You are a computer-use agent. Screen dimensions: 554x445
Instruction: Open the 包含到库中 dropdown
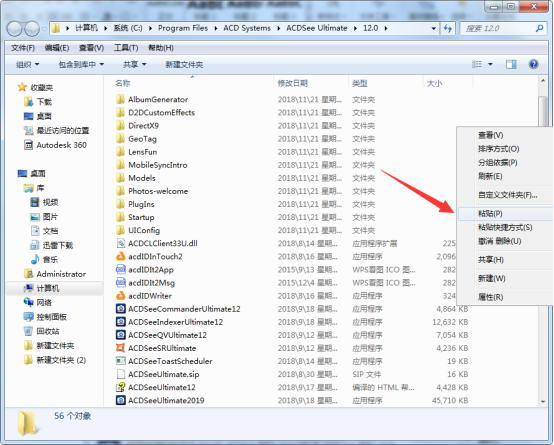[81, 65]
